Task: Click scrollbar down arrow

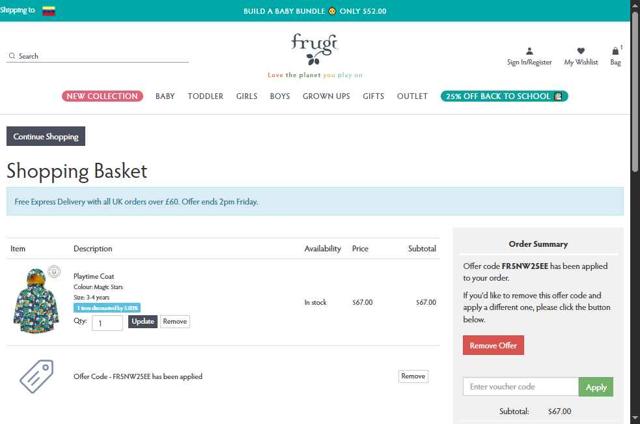Action: coord(635,419)
